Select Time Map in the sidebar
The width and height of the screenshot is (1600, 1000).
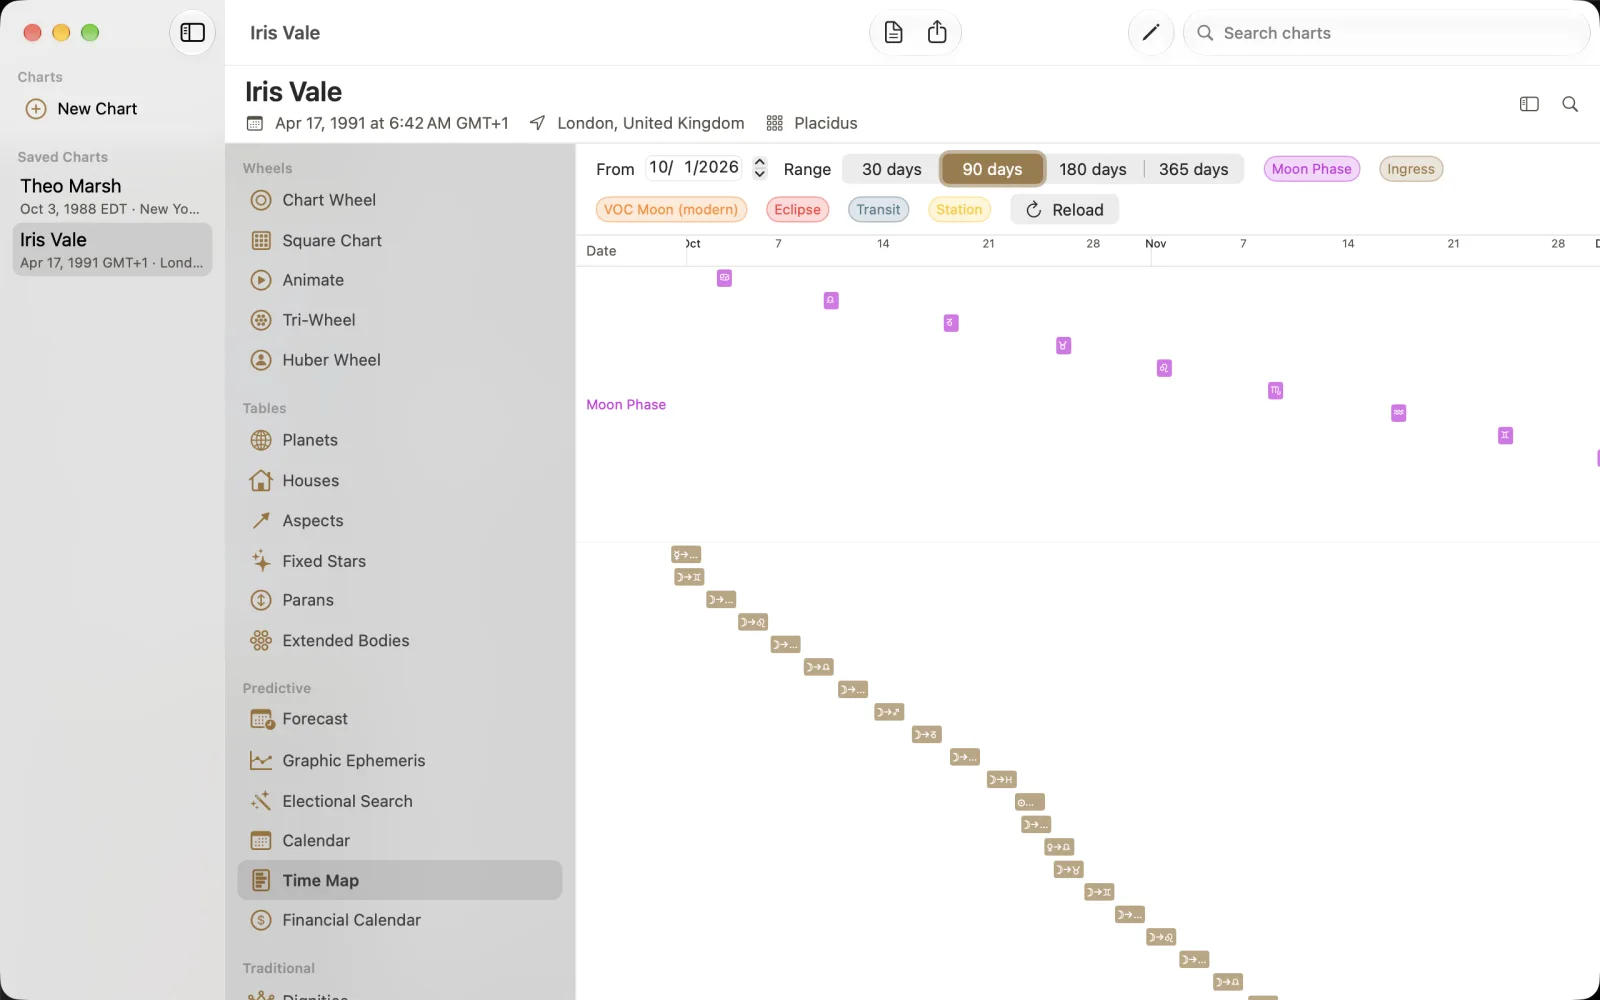coord(400,880)
